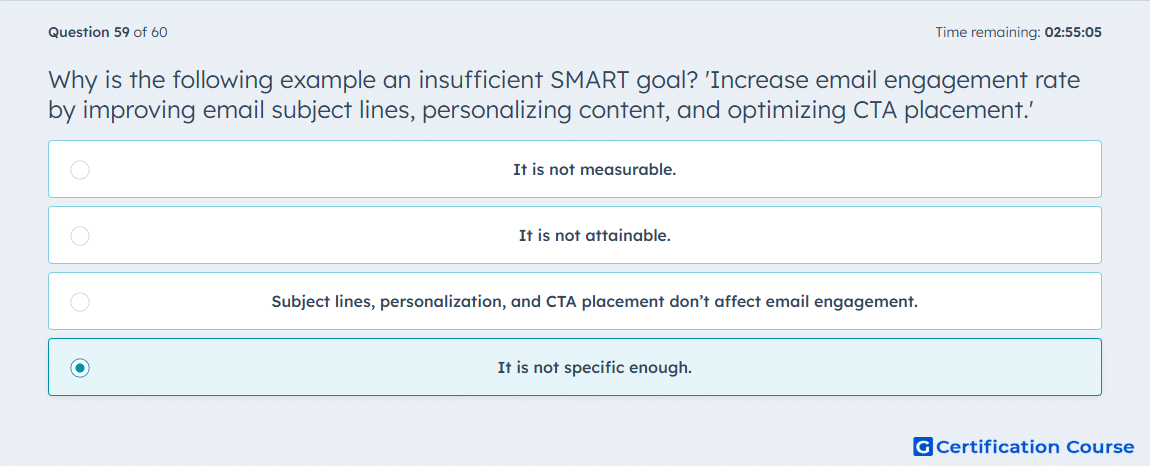The height and width of the screenshot is (466, 1150).
Task: Select the 'It is not measurable' radio button
Action: pyautogui.click(x=80, y=170)
